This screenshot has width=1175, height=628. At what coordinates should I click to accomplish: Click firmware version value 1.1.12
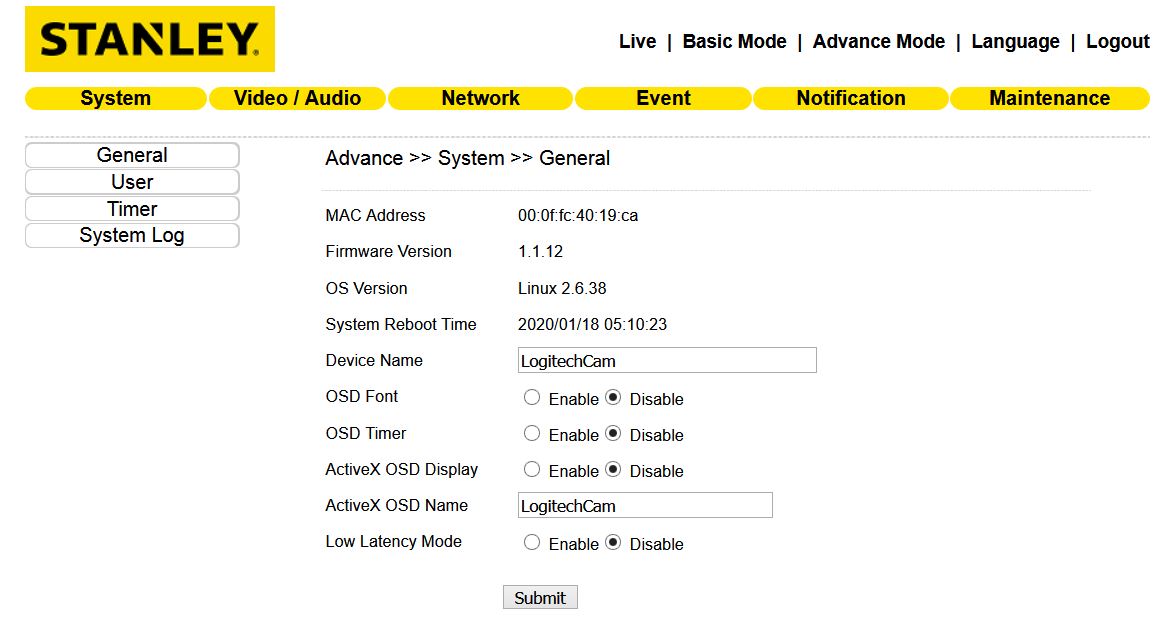pyautogui.click(x=540, y=252)
